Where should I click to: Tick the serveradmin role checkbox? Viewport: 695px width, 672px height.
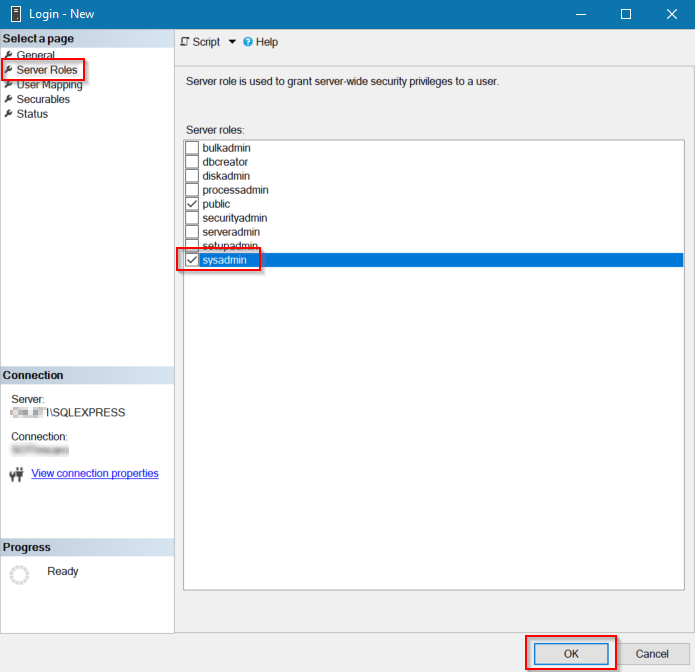pyautogui.click(x=191, y=232)
